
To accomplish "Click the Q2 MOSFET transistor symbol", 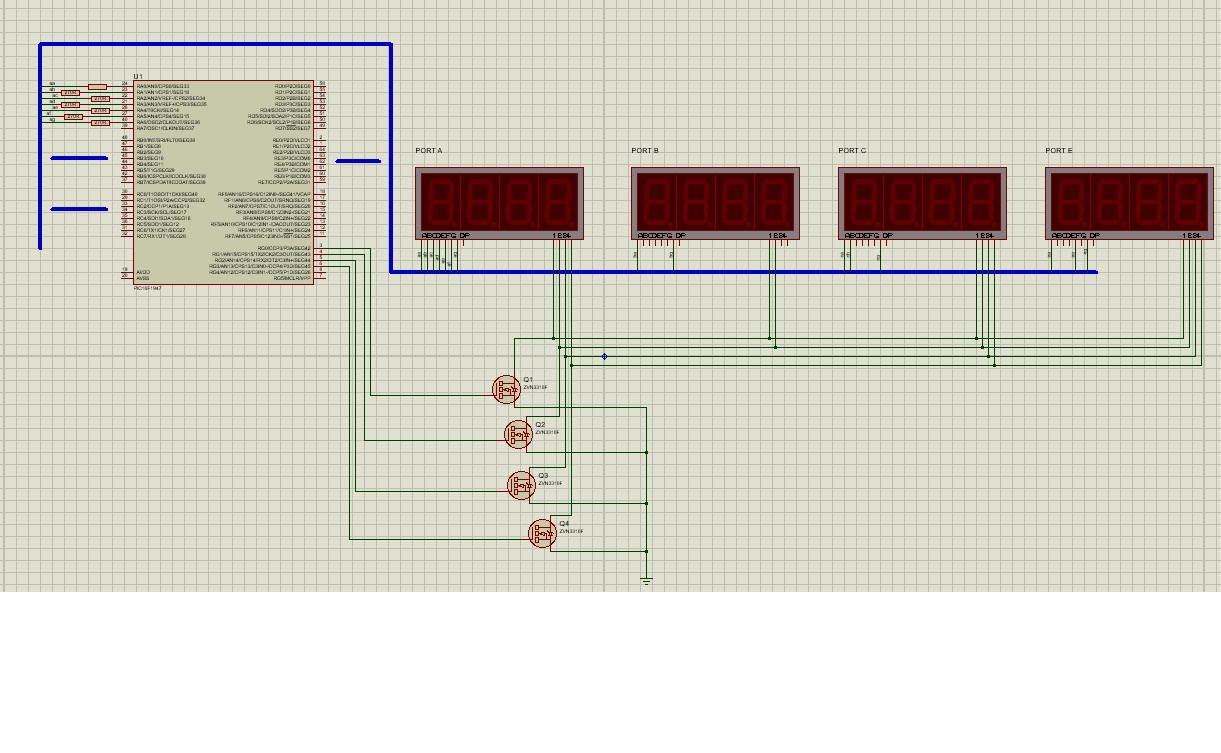I will [x=517, y=434].
